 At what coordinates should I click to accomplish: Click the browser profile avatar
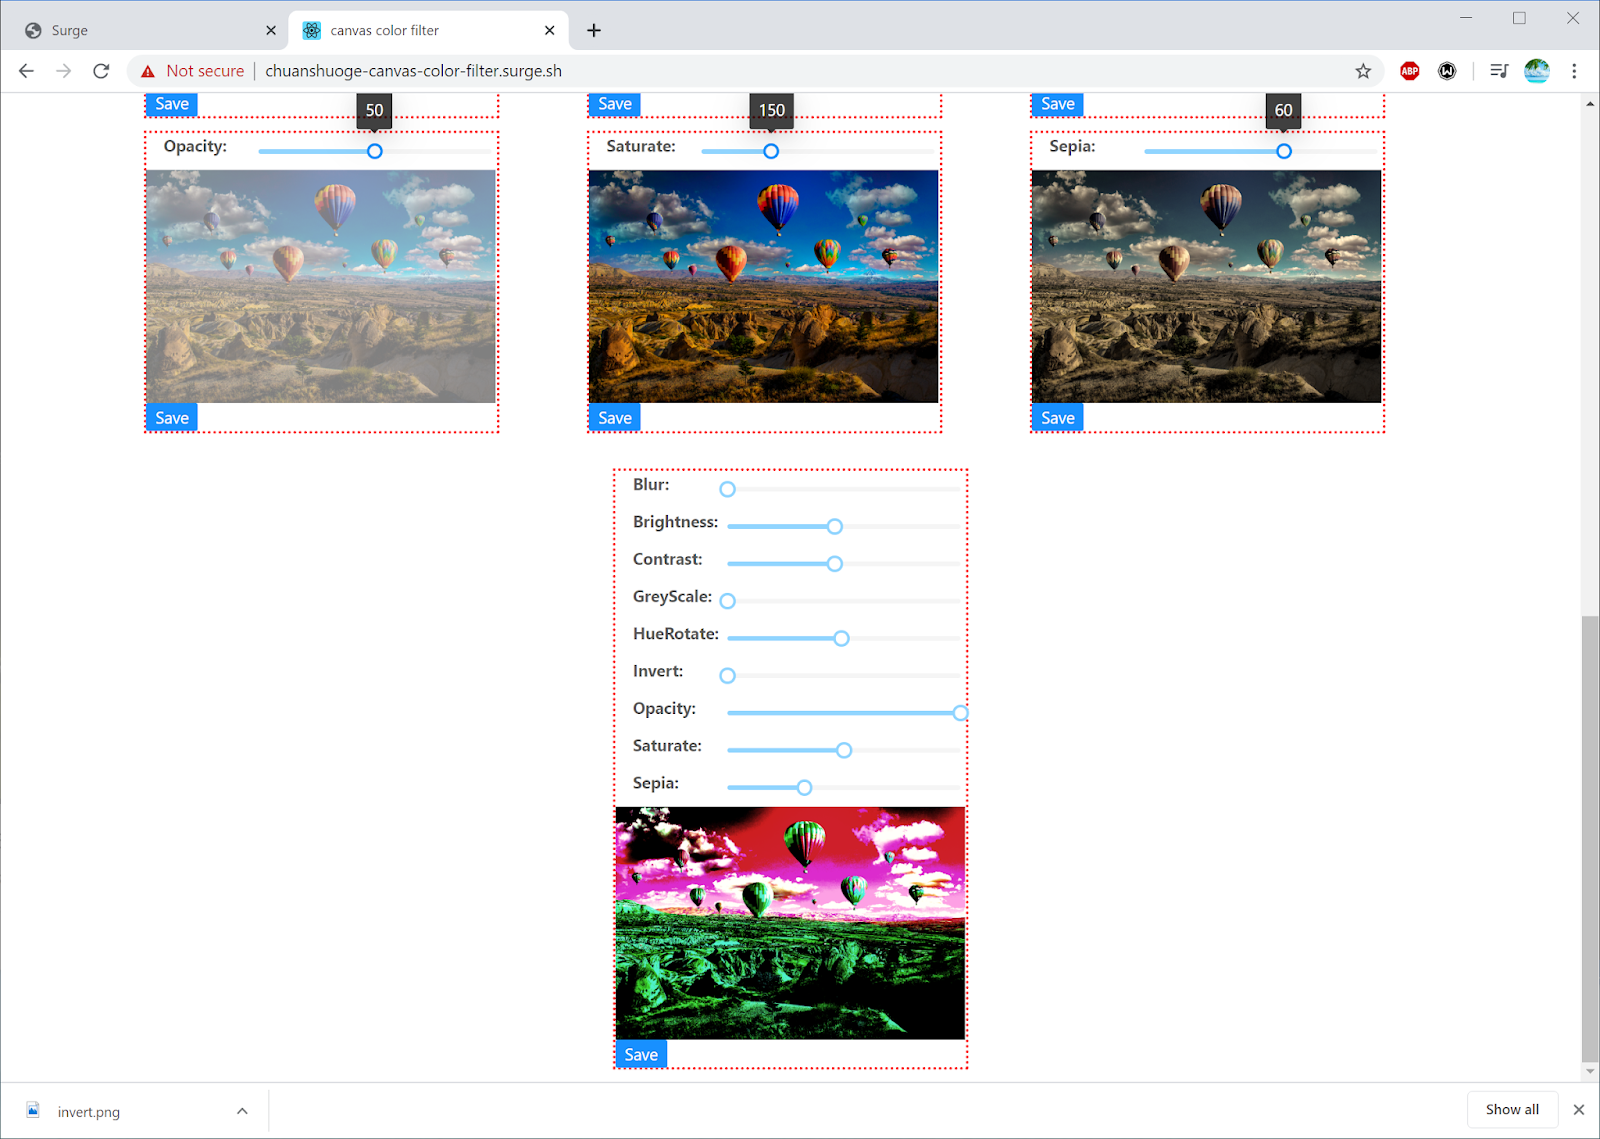[x=1537, y=70]
